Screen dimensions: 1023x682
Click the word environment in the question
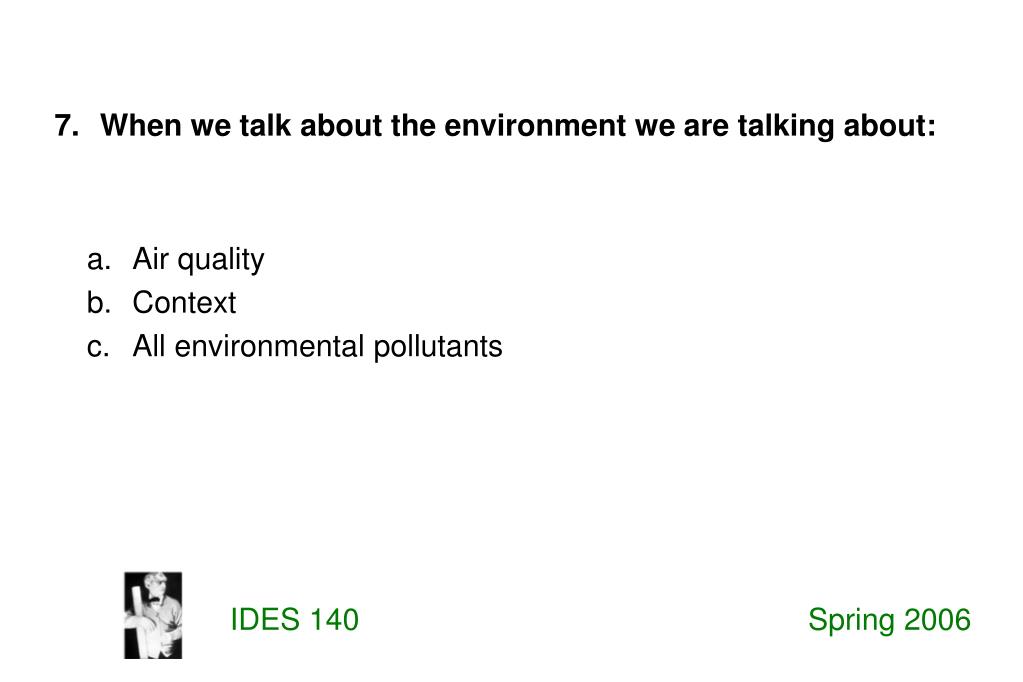point(535,125)
